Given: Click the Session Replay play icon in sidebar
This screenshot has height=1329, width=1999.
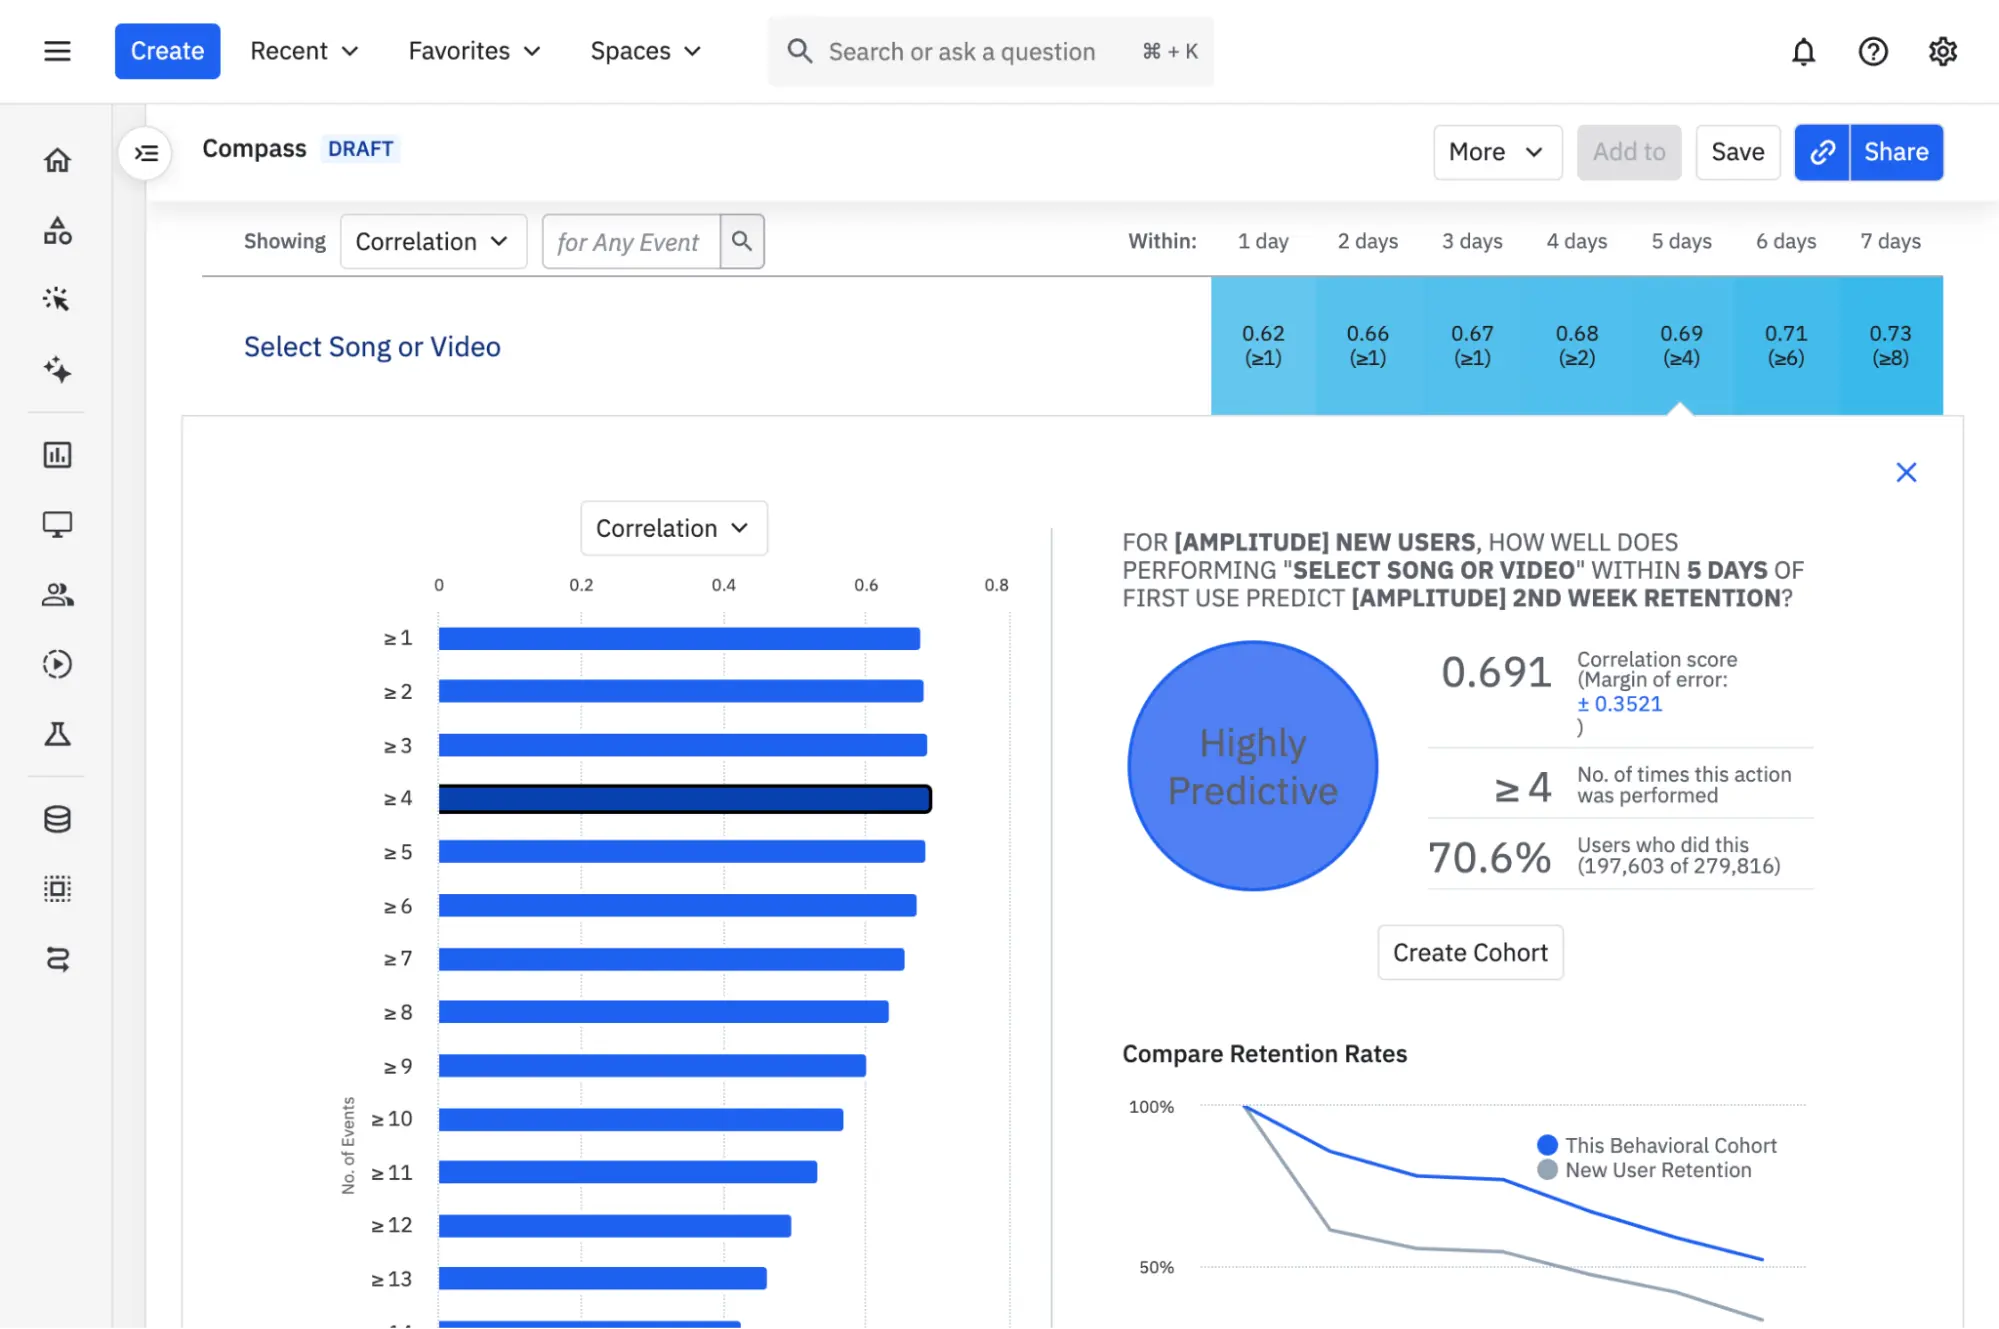Looking at the screenshot, I should click(x=57, y=664).
